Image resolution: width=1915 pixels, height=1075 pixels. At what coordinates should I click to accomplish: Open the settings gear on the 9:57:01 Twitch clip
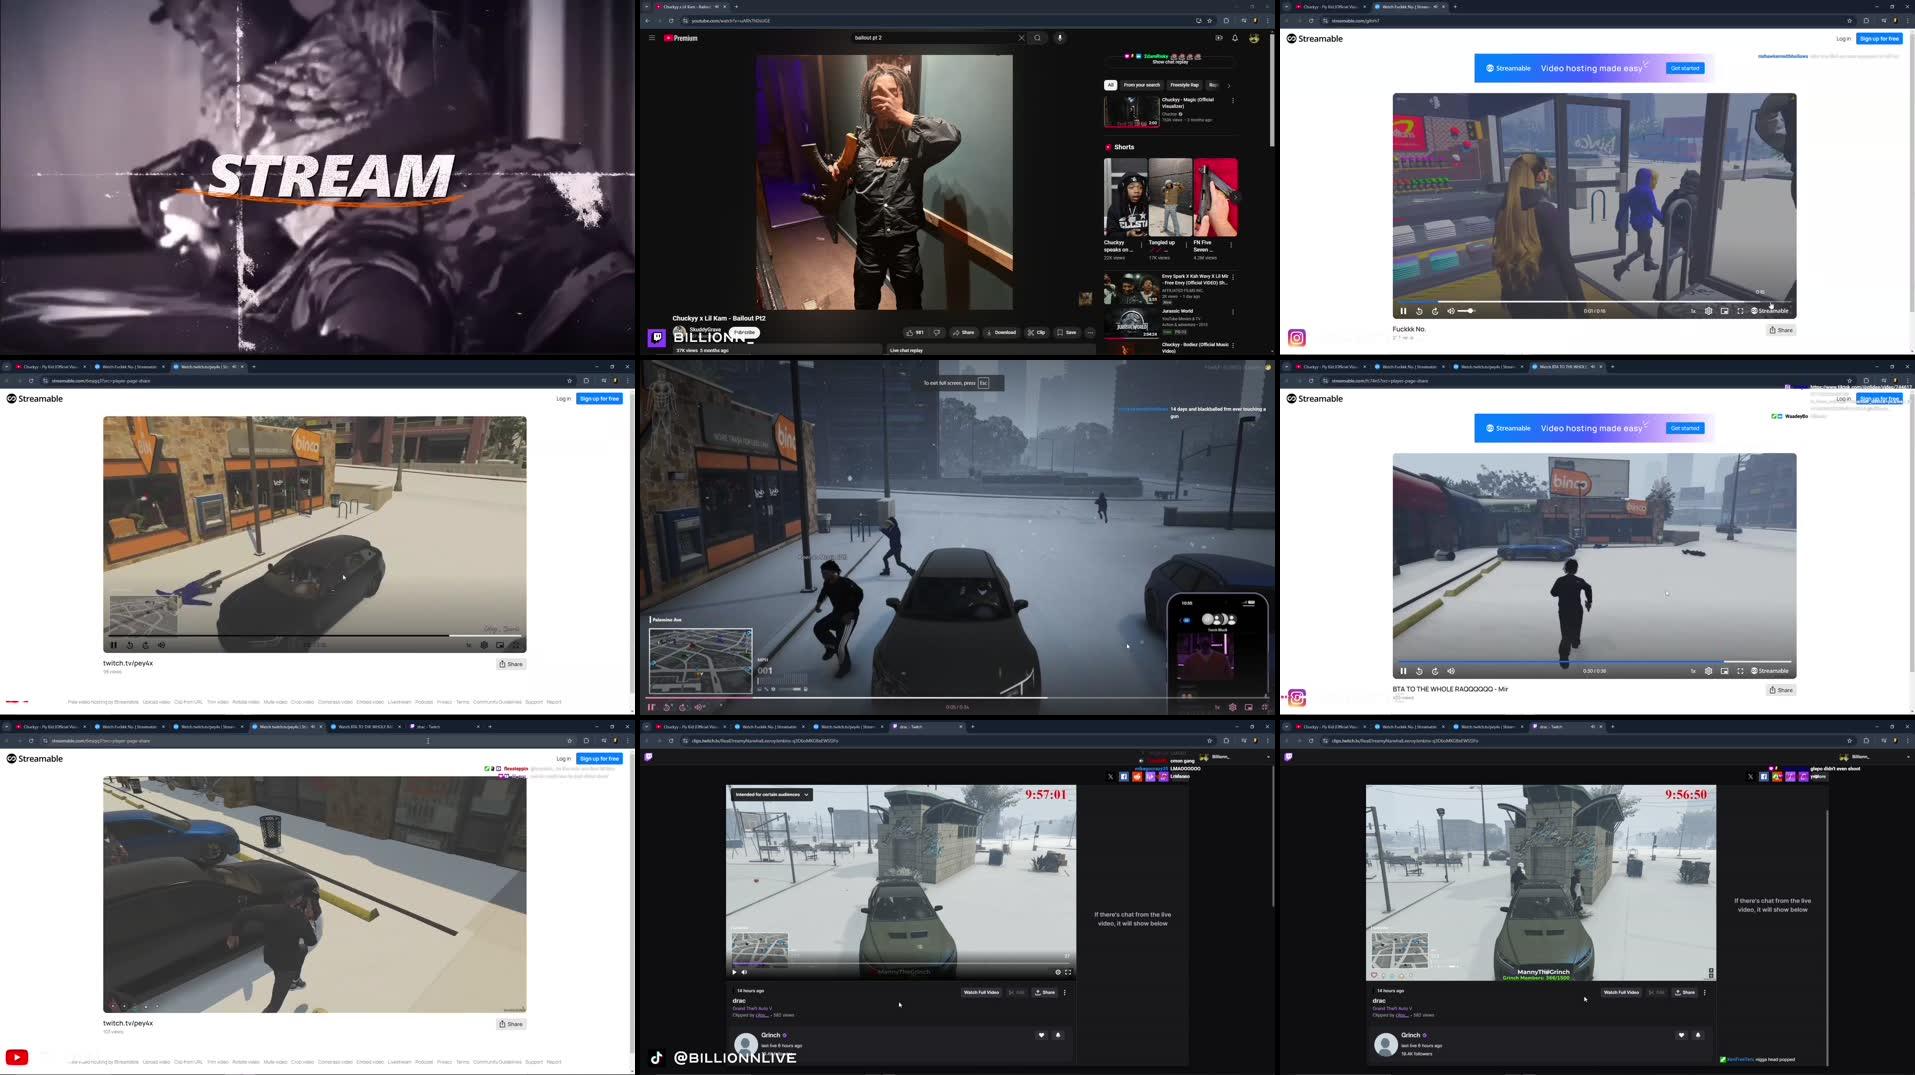click(1058, 972)
